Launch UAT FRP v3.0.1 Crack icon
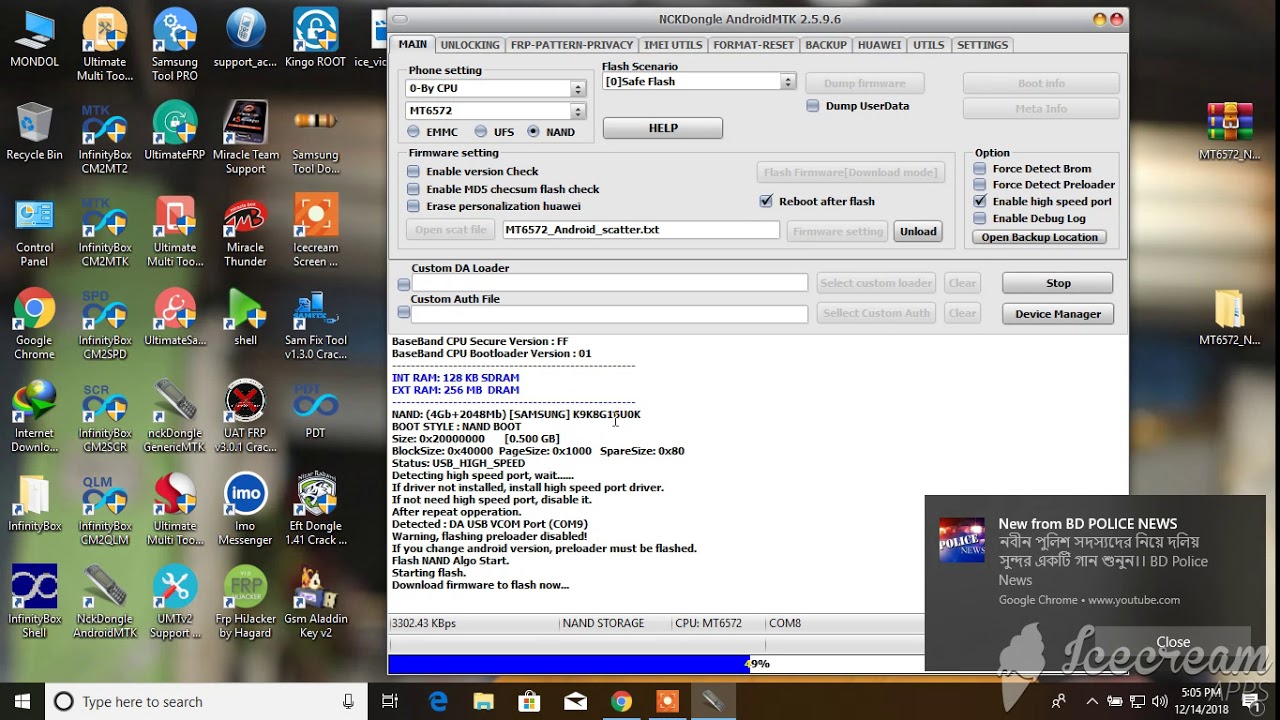Screen dimensions: 1280x720 (245, 418)
